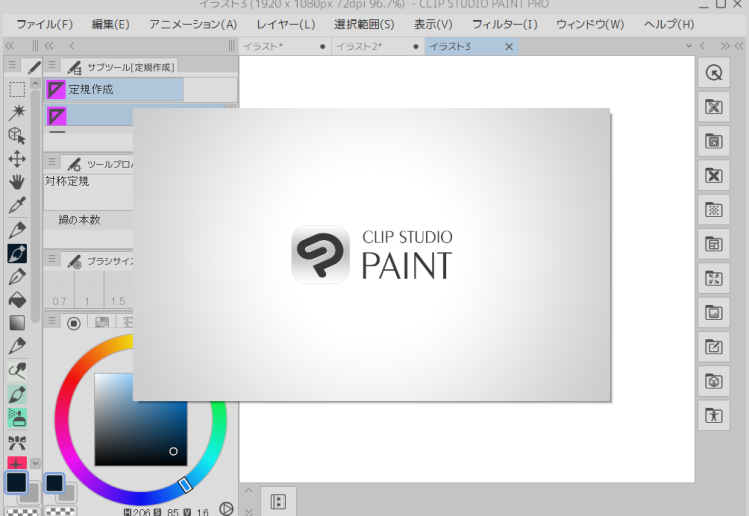Image resolution: width=749 pixels, height=516 pixels.
Task: Open the 表示(V) menu
Action: click(x=433, y=24)
